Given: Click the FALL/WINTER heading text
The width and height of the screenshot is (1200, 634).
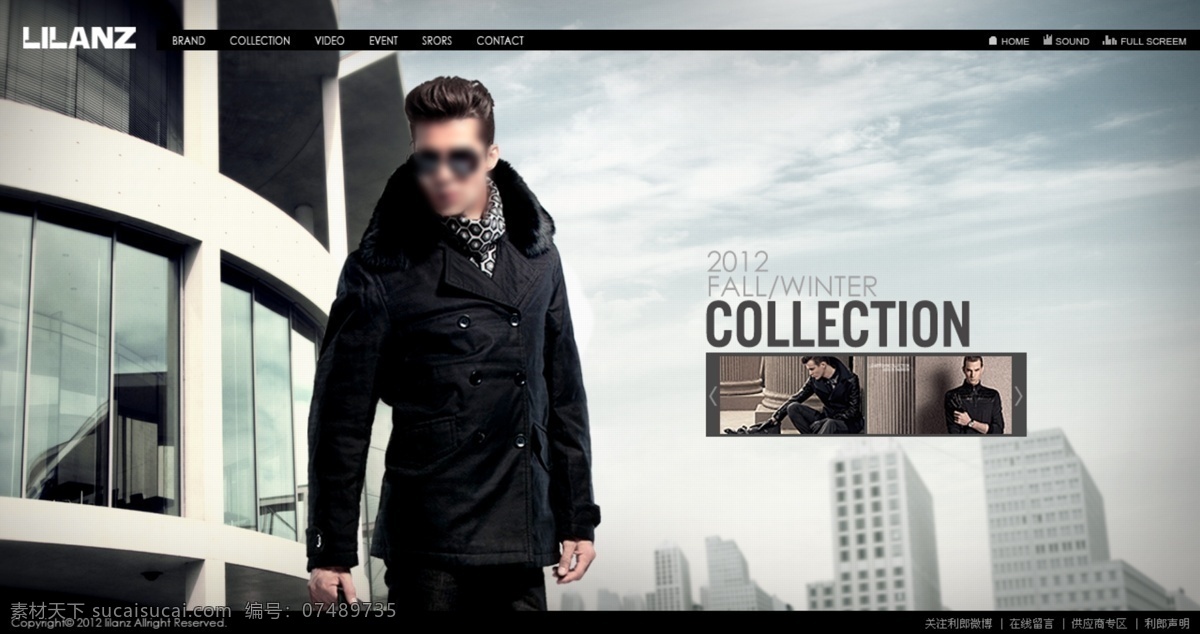Looking at the screenshot, I should (x=791, y=286).
